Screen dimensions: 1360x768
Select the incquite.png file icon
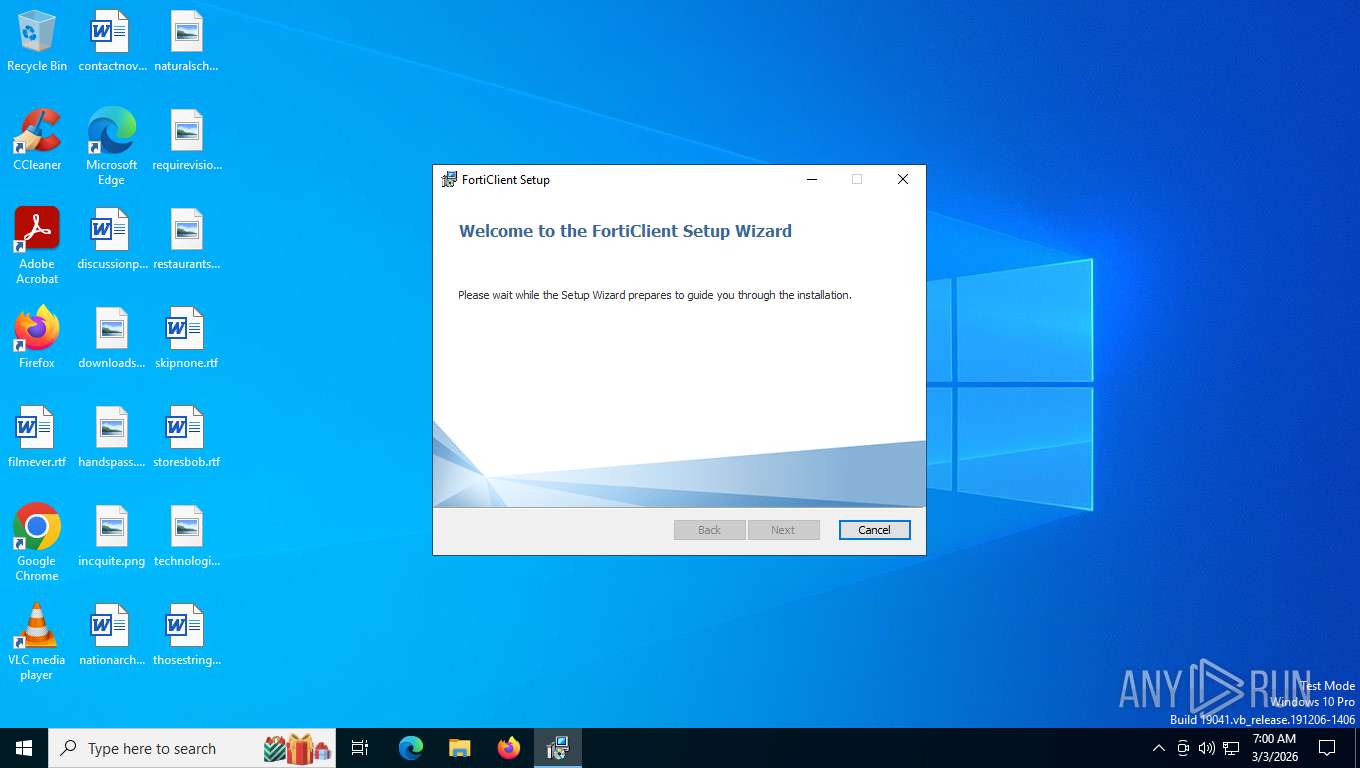point(112,537)
